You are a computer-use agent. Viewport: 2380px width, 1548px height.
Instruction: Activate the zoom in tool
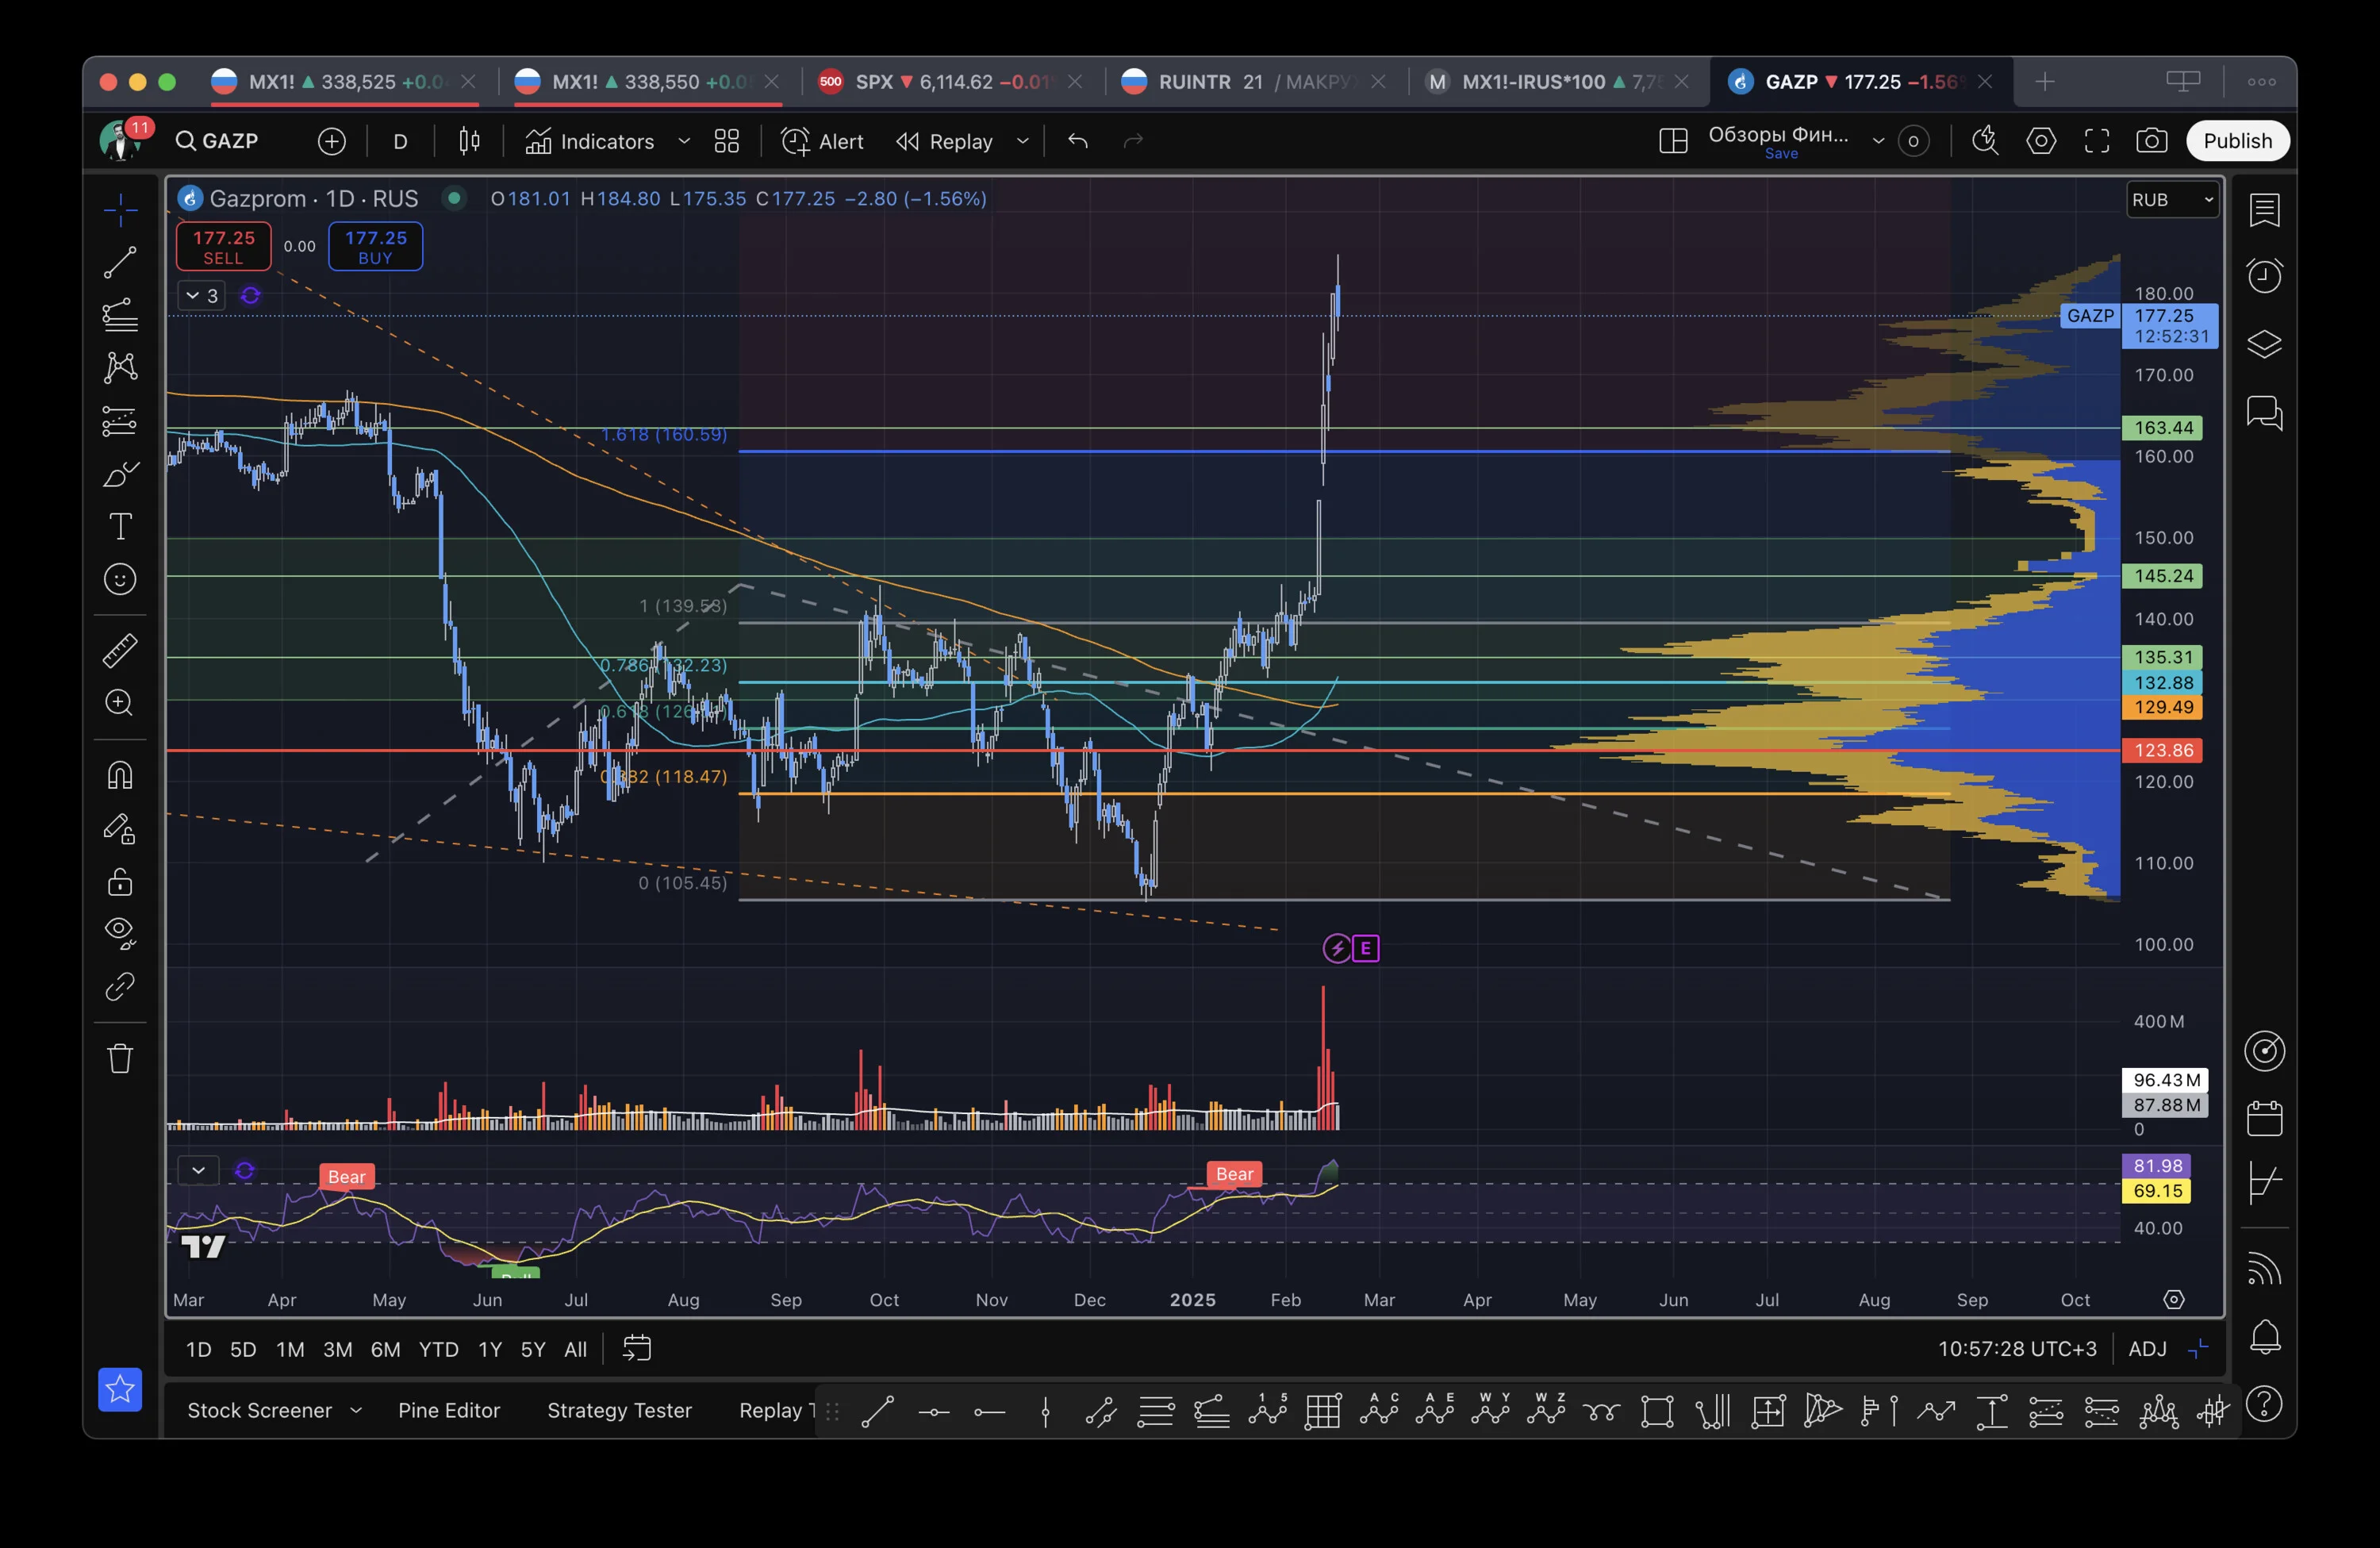(120, 703)
